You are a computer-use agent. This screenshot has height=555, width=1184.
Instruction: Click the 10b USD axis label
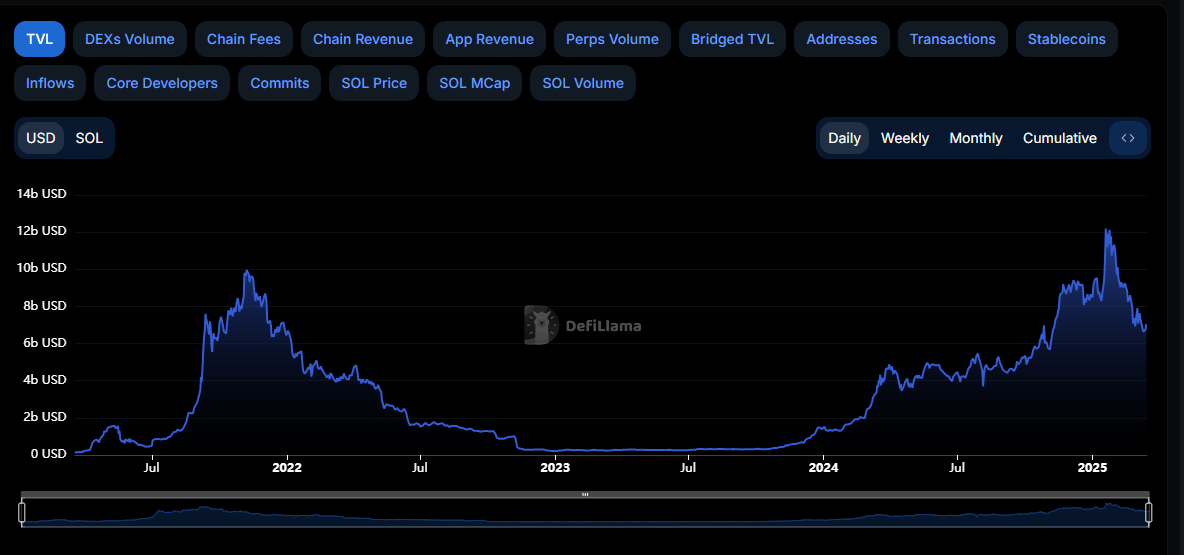(x=42, y=268)
